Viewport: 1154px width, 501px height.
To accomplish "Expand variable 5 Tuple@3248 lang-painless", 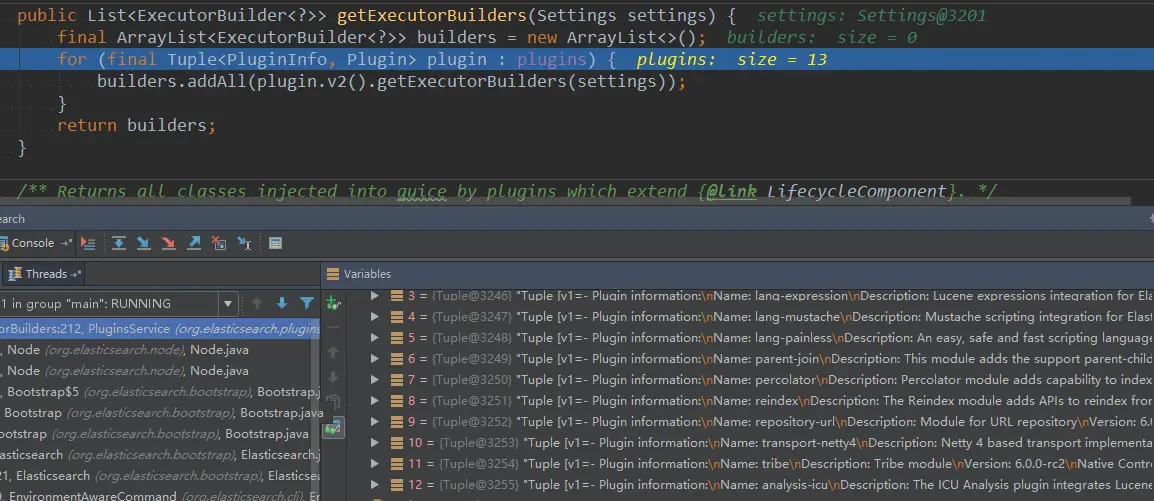I will [x=375, y=338].
